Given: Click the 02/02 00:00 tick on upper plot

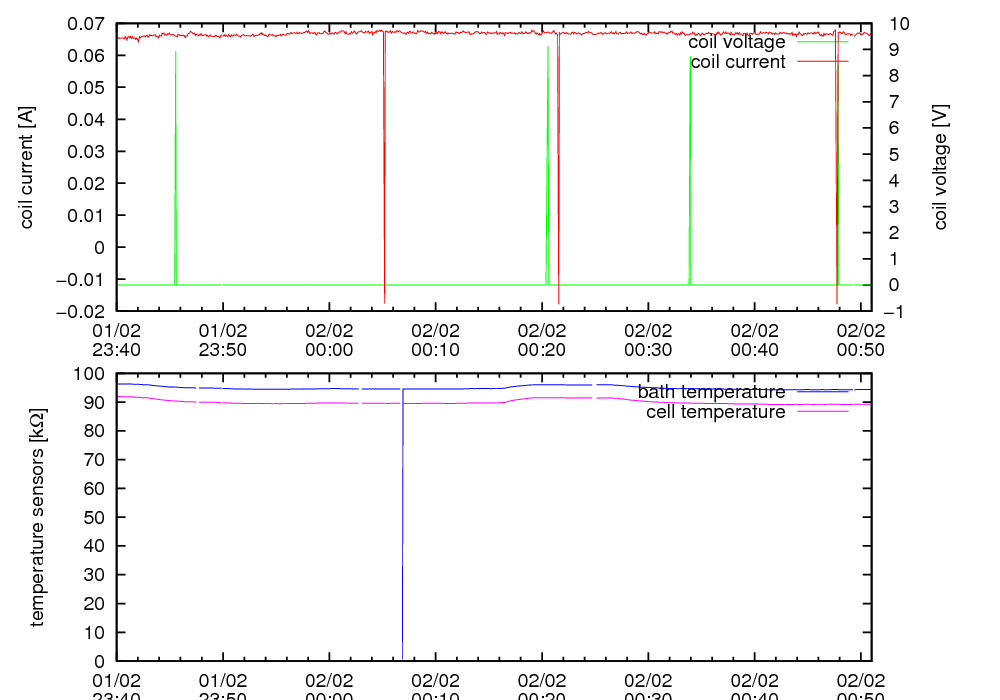Looking at the screenshot, I should click(x=329, y=339).
